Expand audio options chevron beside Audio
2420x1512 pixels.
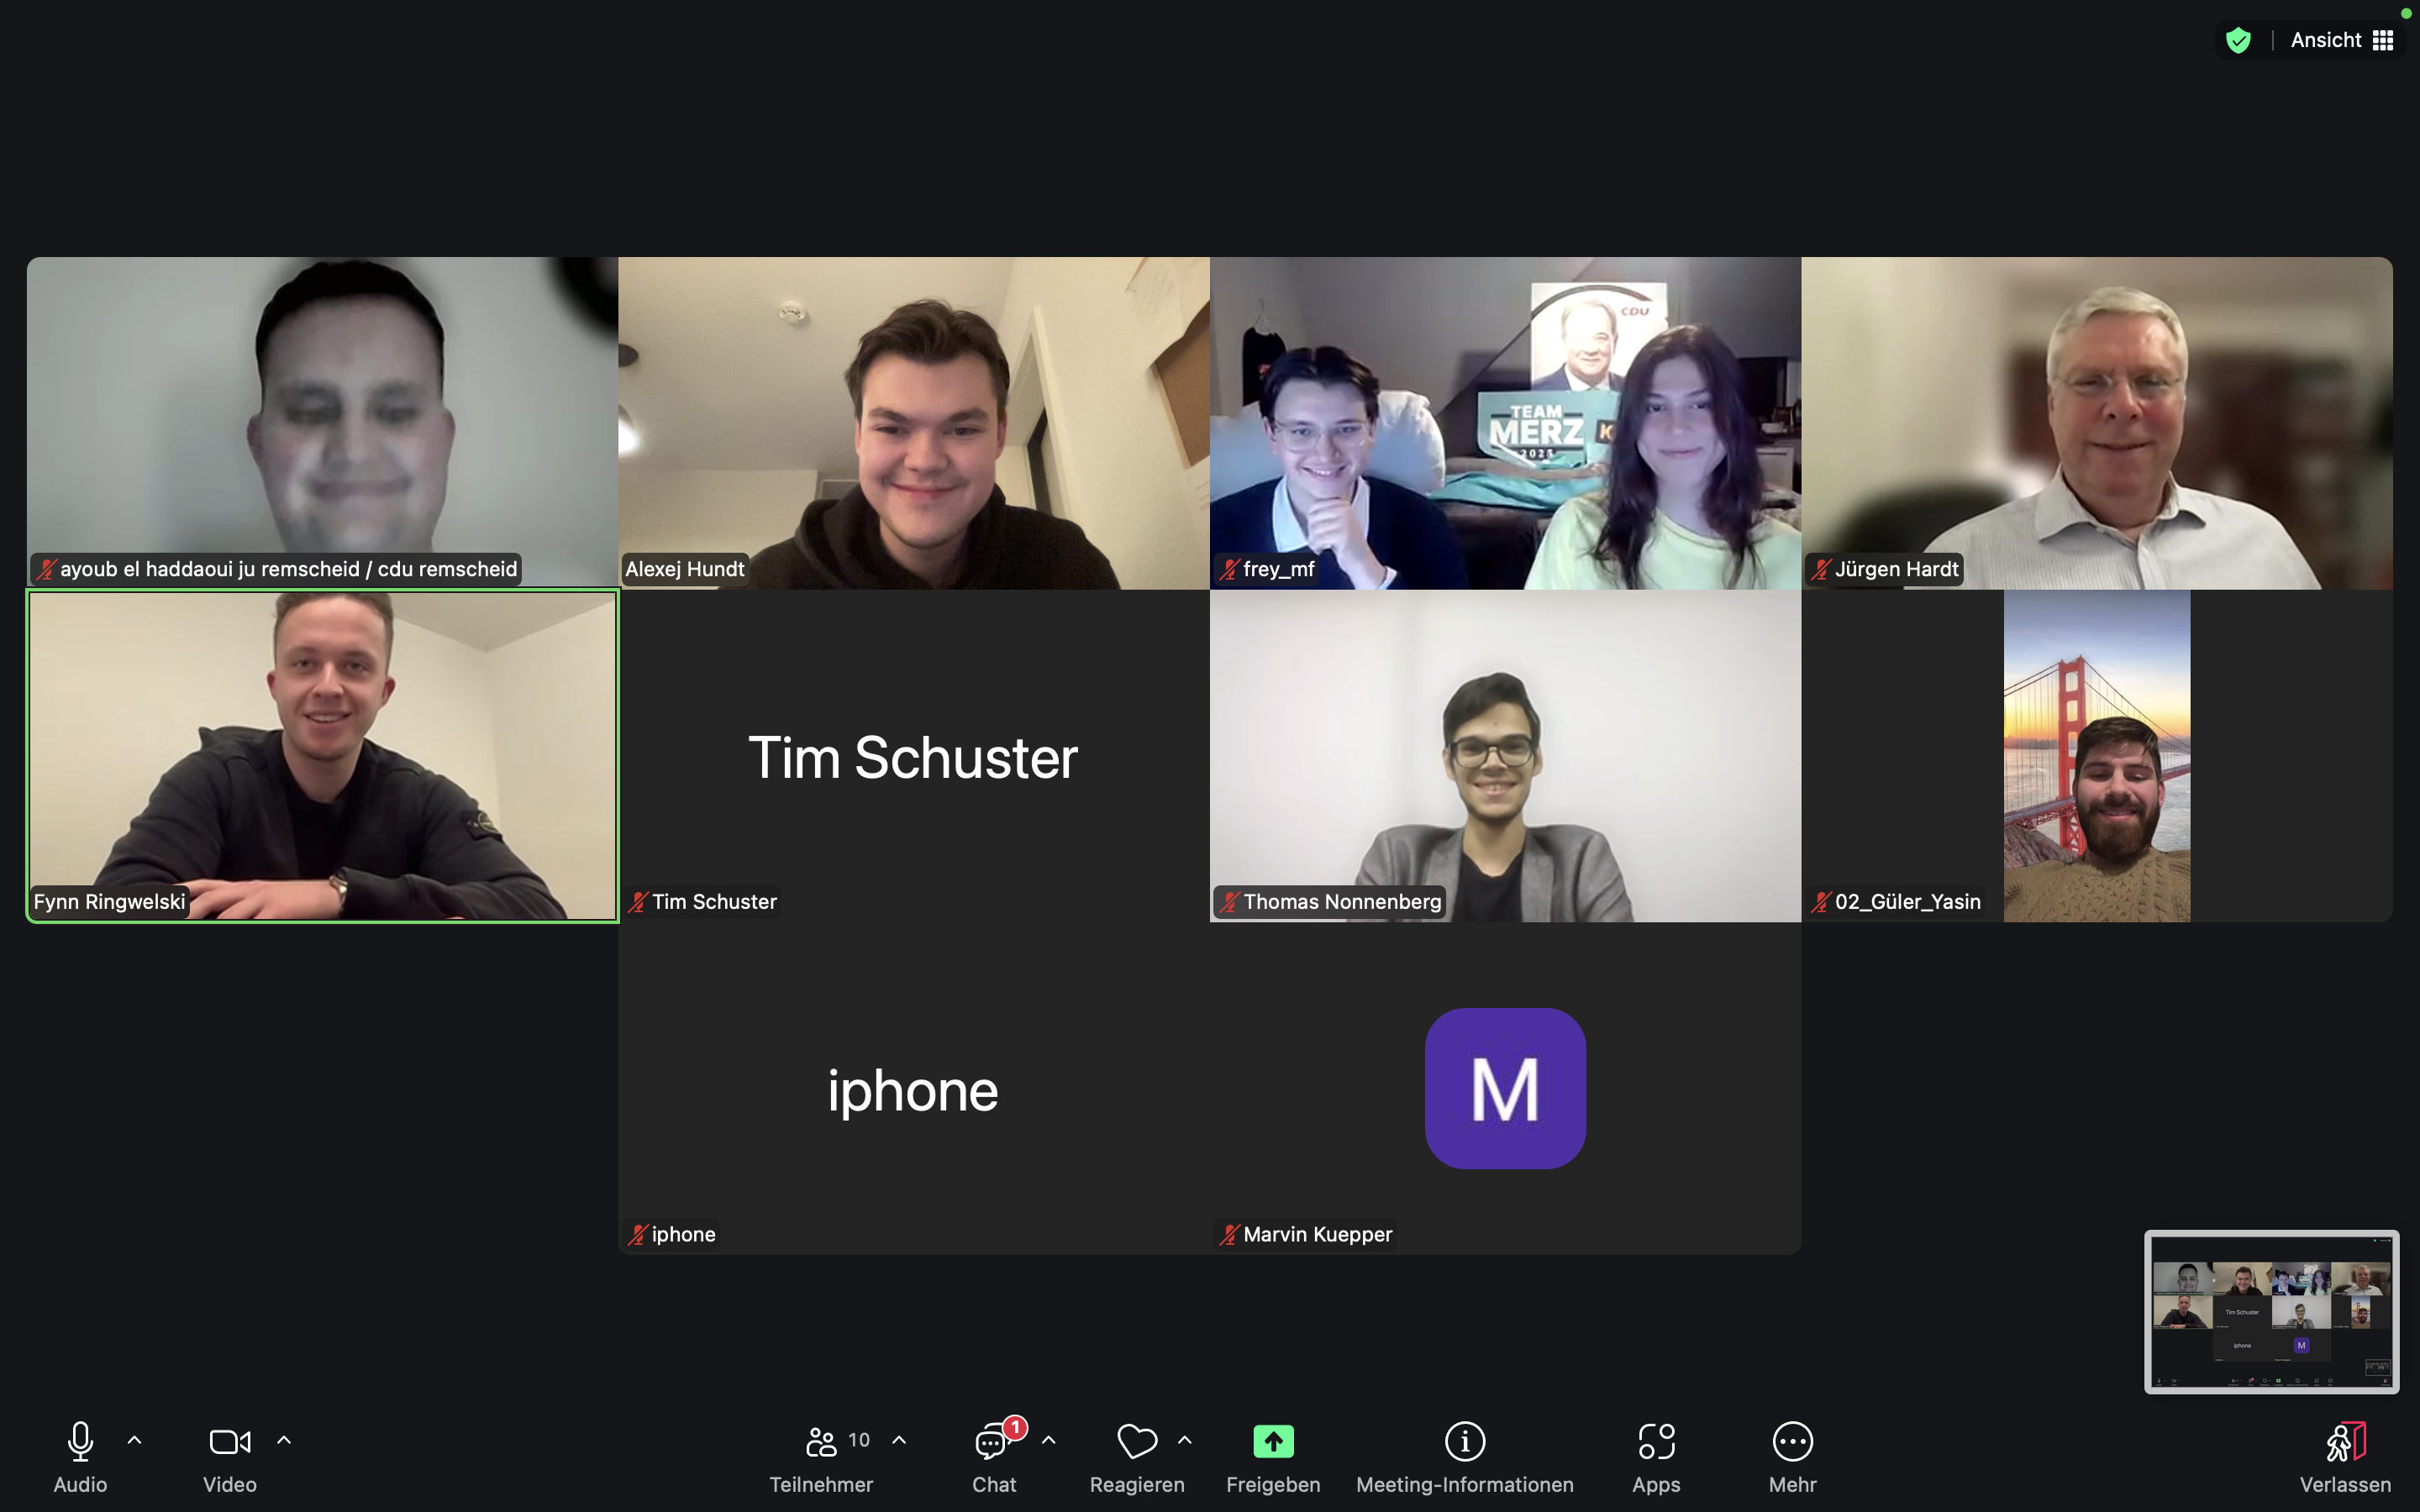134,1440
